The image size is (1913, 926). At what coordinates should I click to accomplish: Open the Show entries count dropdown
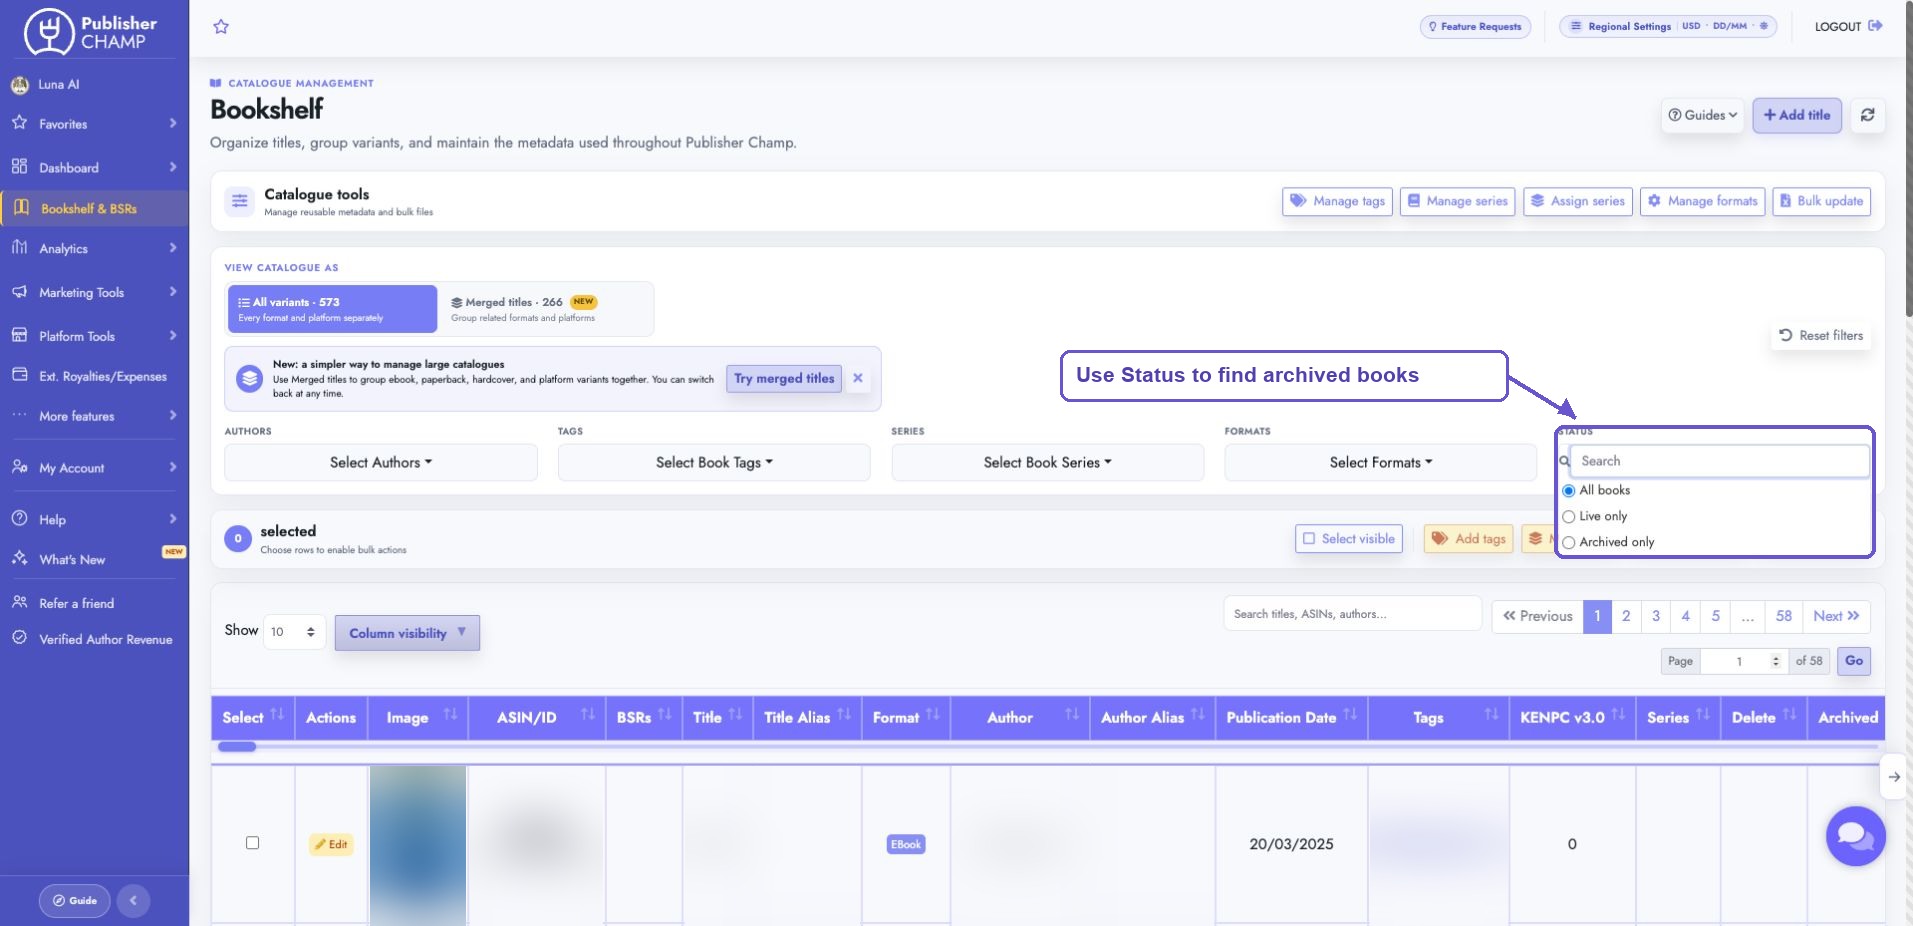[294, 632]
